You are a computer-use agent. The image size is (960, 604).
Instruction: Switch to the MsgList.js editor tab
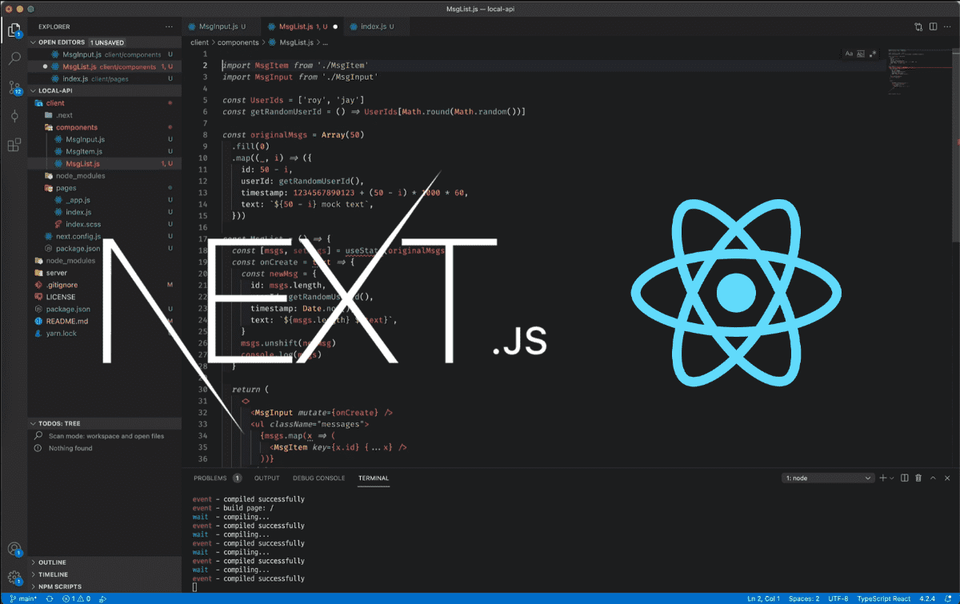tap(302, 26)
